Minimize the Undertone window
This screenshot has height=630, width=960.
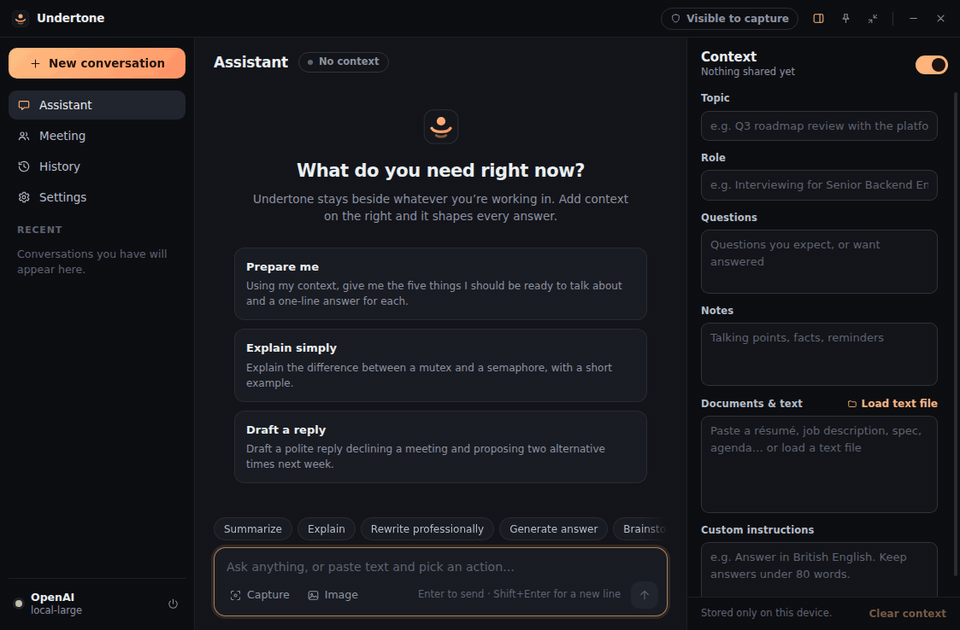(913, 18)
